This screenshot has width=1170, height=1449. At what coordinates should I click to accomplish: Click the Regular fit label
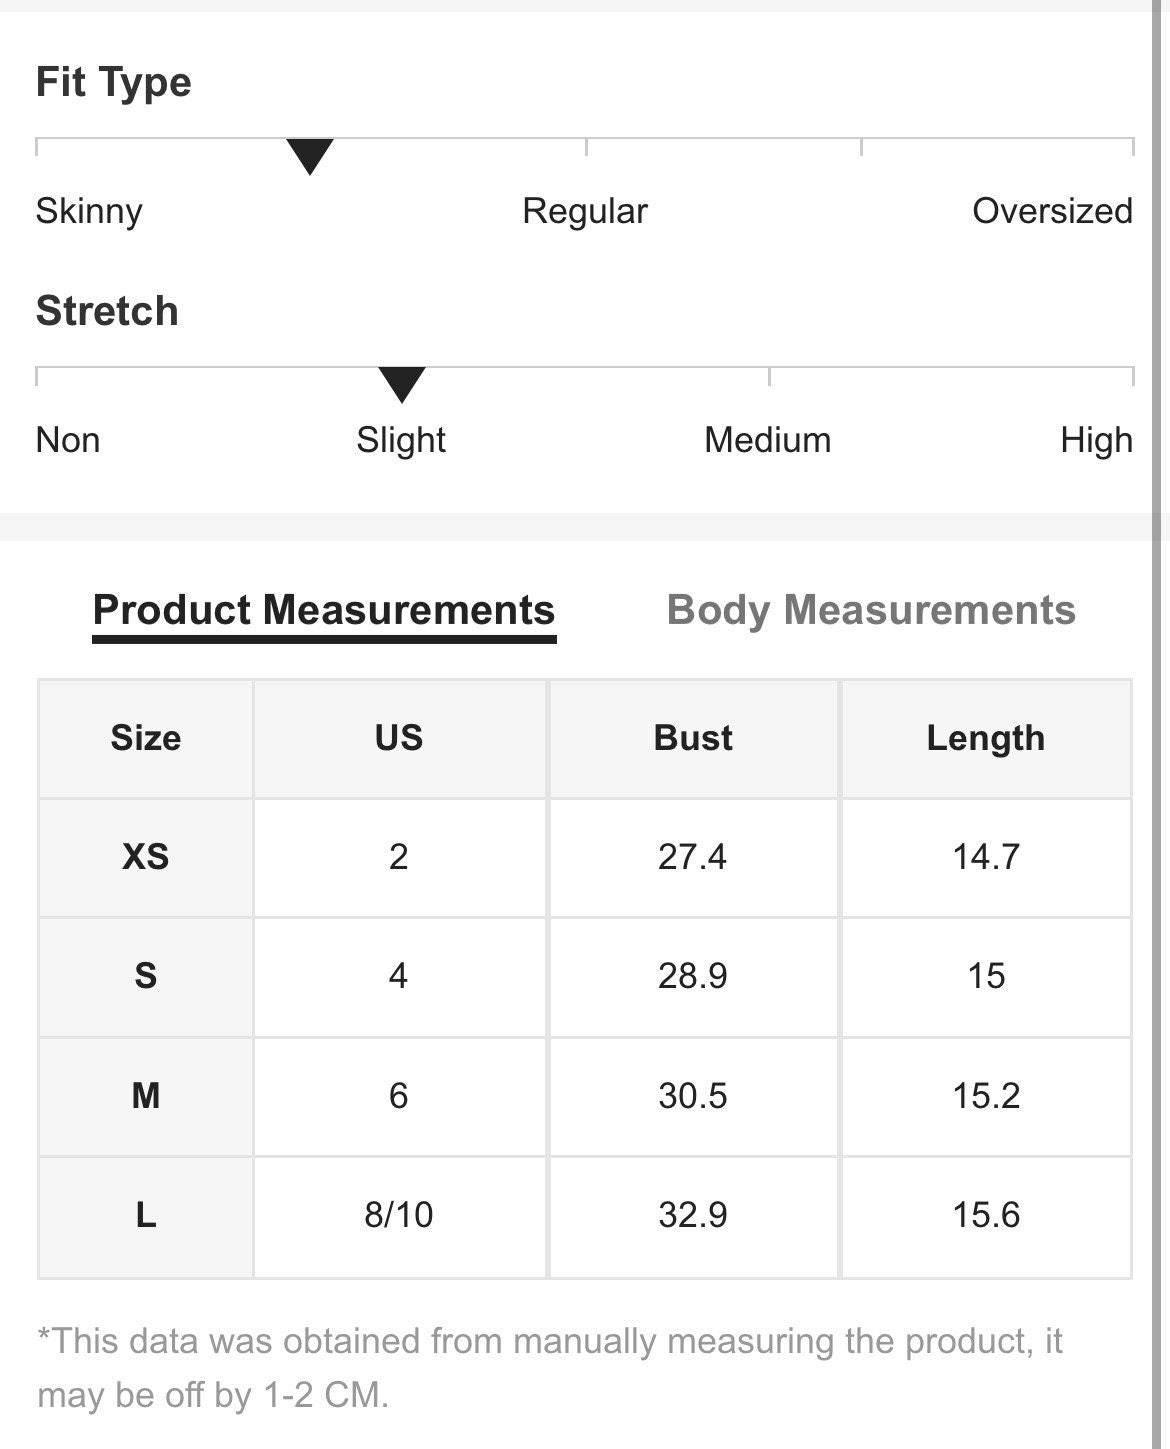pyautogui.click(x=585, y=211)
